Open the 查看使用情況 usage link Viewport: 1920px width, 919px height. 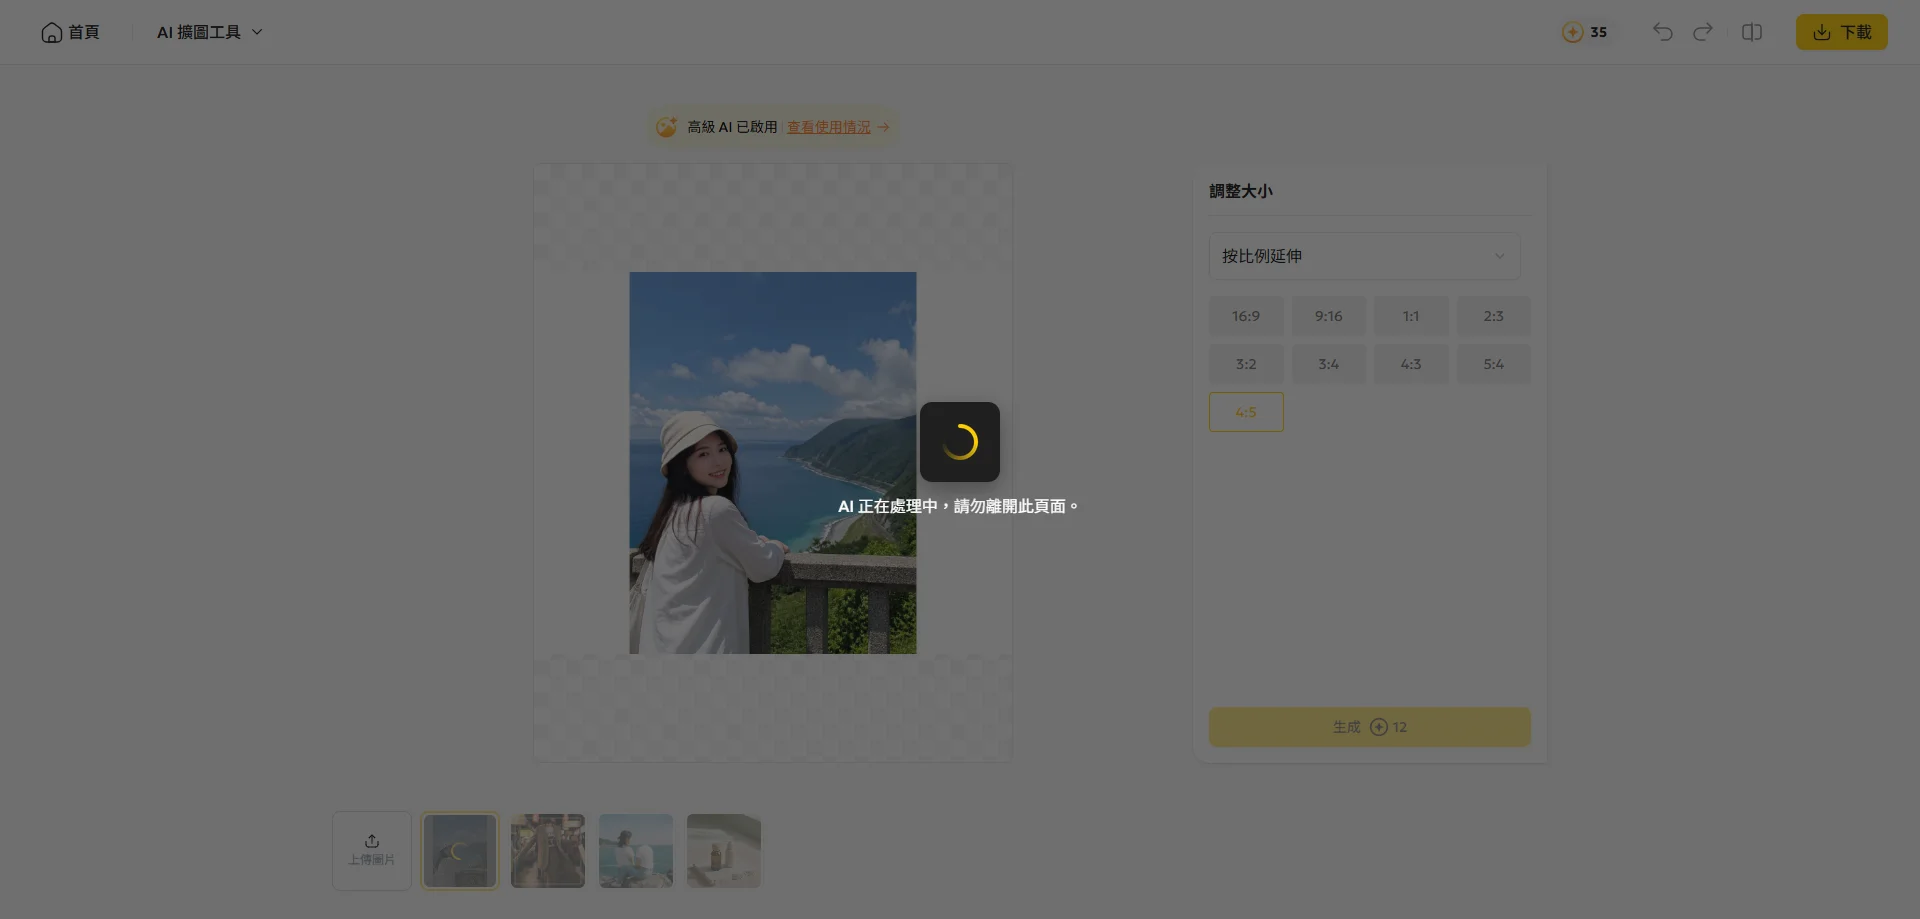(828, 127)
